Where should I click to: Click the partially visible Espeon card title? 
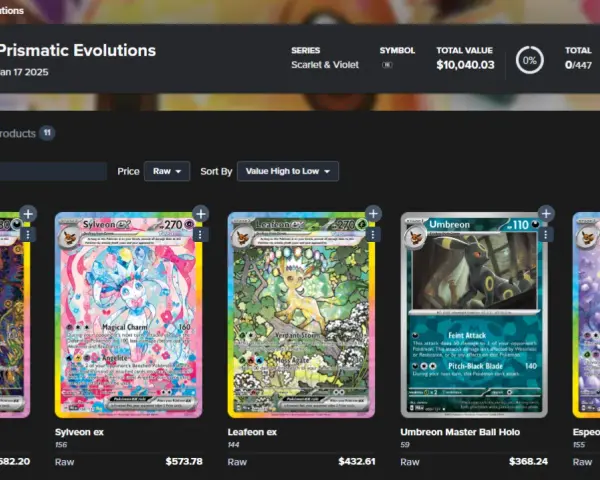point(586,432)
